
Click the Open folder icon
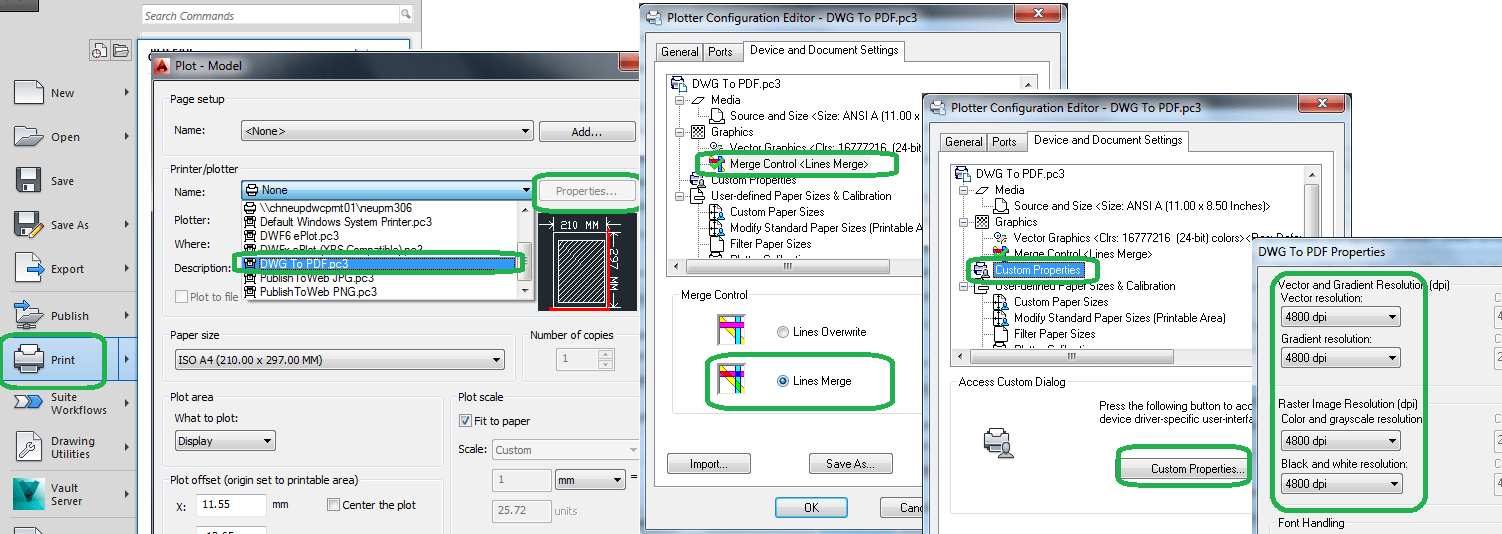(x=28, y=136)
